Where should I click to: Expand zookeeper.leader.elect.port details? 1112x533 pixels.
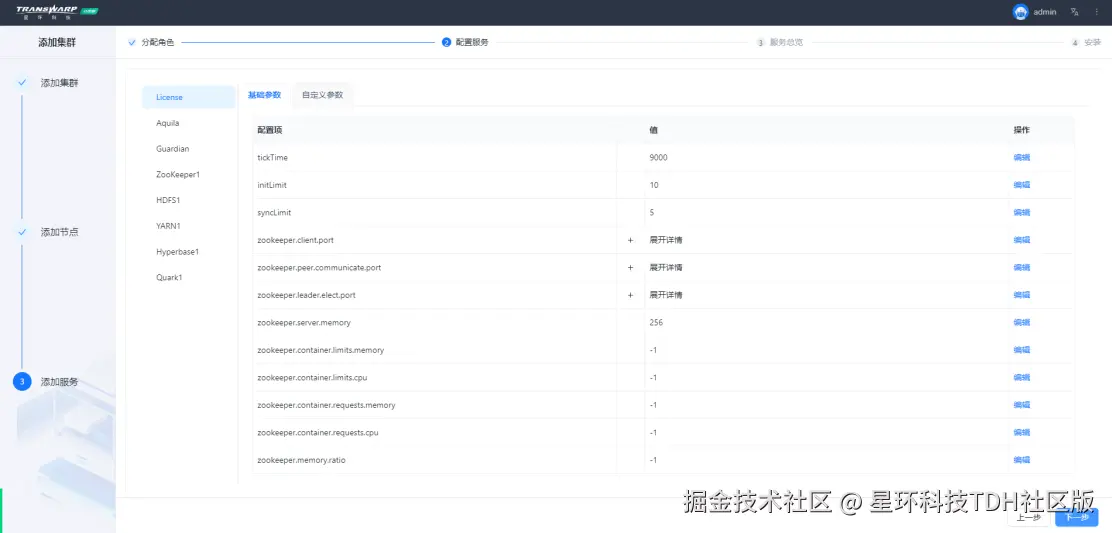tap(630, 295)
